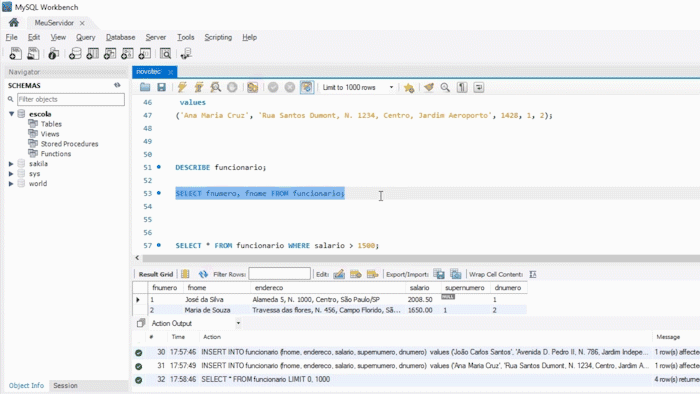Open the Help menu
This screenshot has height=394, width=700.
click(250, 37)
